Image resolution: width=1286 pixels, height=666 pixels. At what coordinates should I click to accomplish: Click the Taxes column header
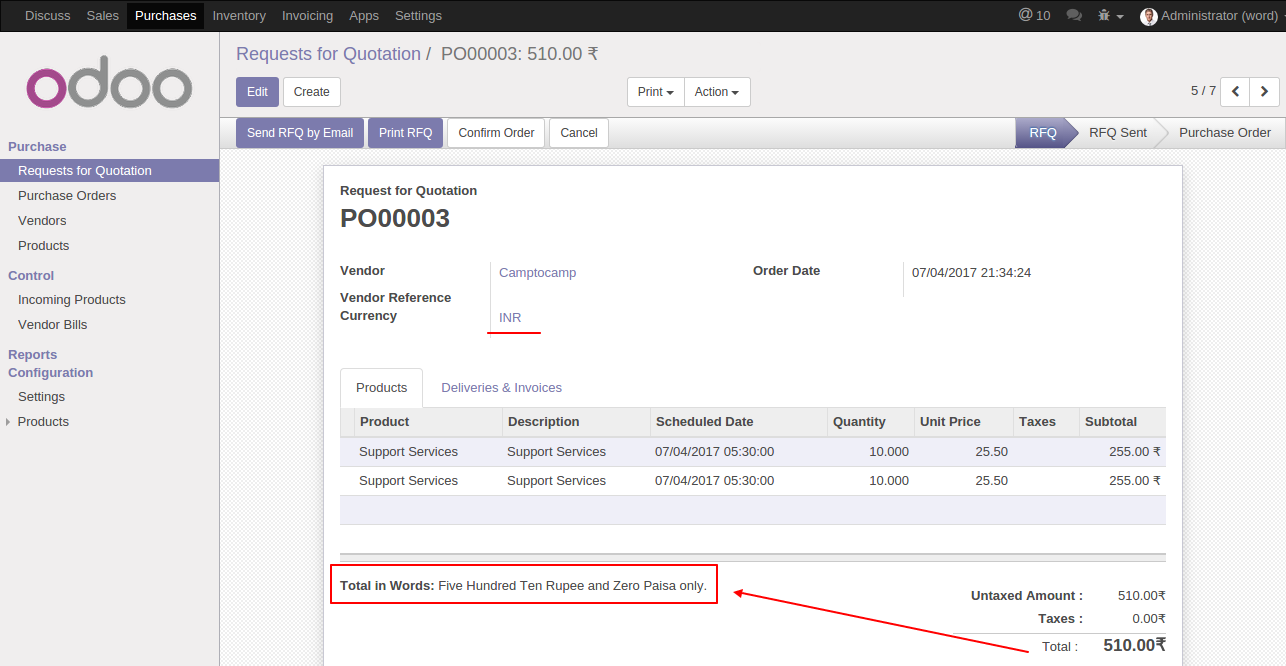click(1047, 422)
